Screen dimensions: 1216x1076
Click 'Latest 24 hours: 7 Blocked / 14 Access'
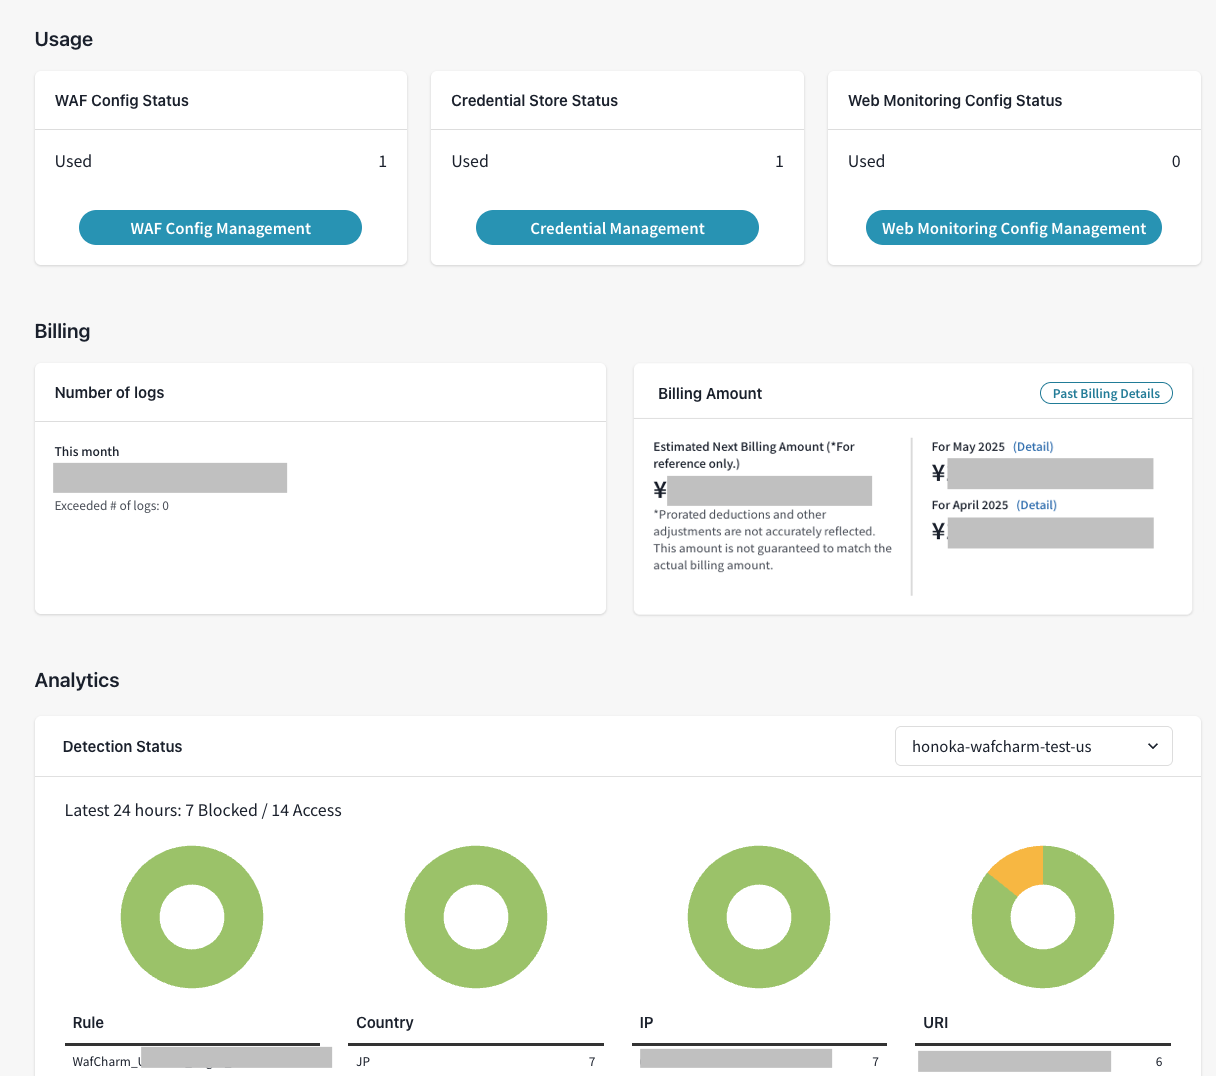pos(203,810)
